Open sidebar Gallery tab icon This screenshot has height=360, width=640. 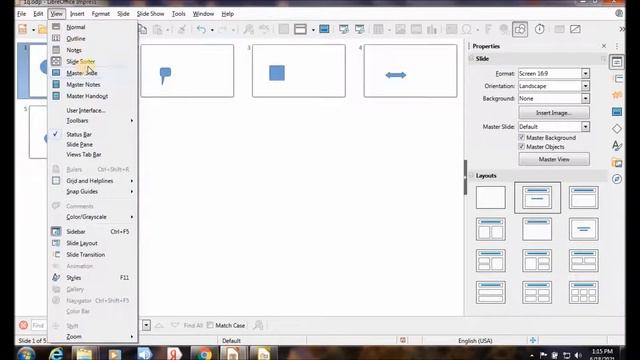[x=617, y=163]
